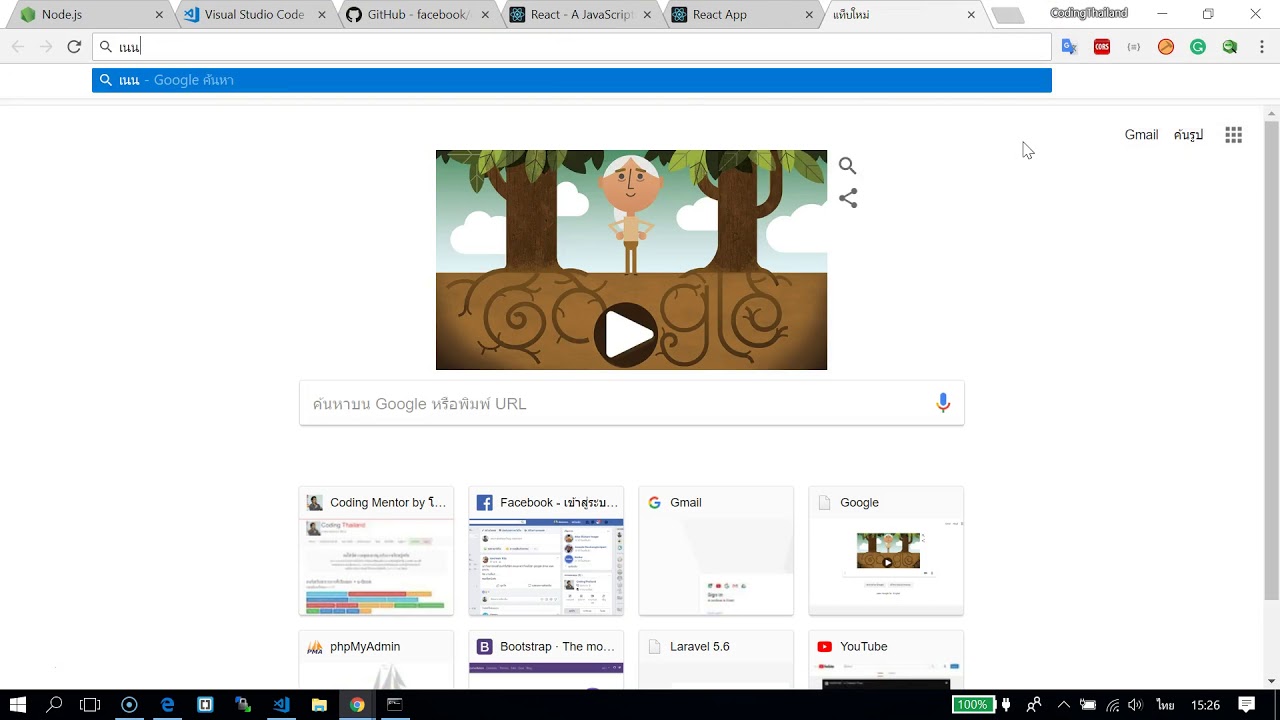This screenshot has height=720, width=1280.
Task: Open Cortana circle on the taskbar
Action: pyautogui.click(x=129, y=705)
